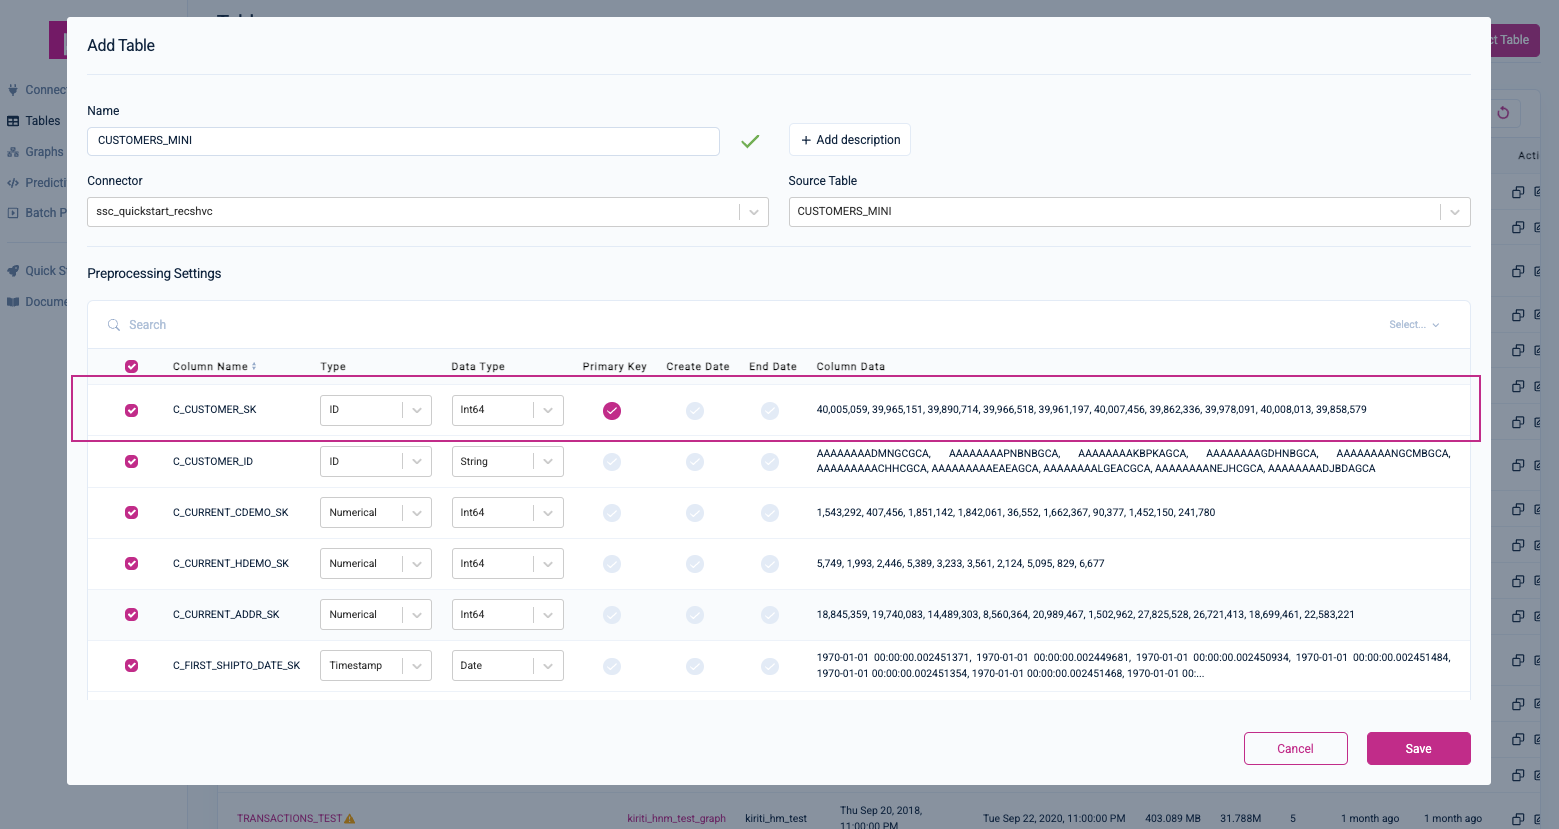Uncheck the C_CURRENT_HDEMO_SK row checkbox
This screenshot has width=1559, height=829.
[131, 563]
